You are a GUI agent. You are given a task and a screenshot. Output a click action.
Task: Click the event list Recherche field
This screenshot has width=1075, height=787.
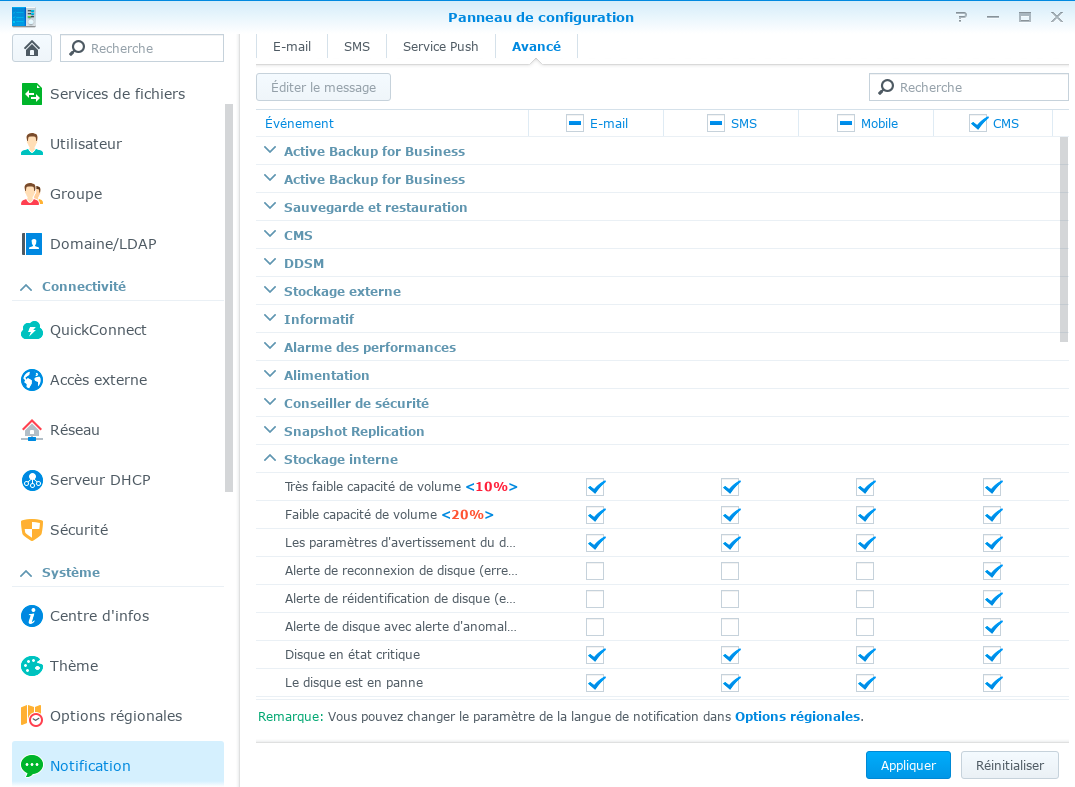coord(968,87)
